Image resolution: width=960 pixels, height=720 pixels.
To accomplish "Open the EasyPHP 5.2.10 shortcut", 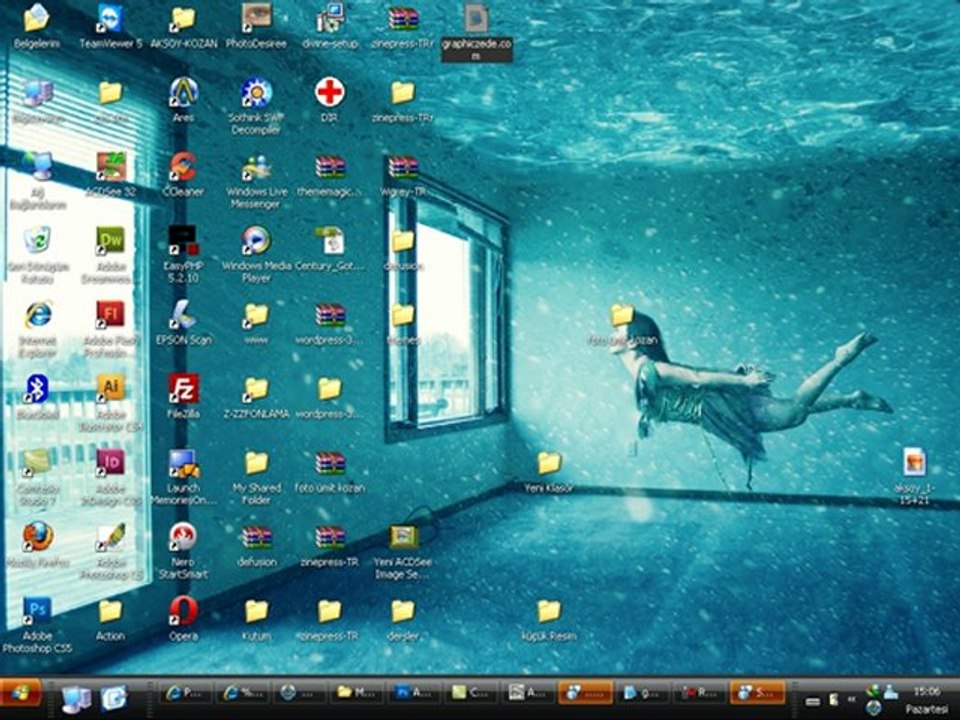I will pyautogui.click(x=183, y=241).
